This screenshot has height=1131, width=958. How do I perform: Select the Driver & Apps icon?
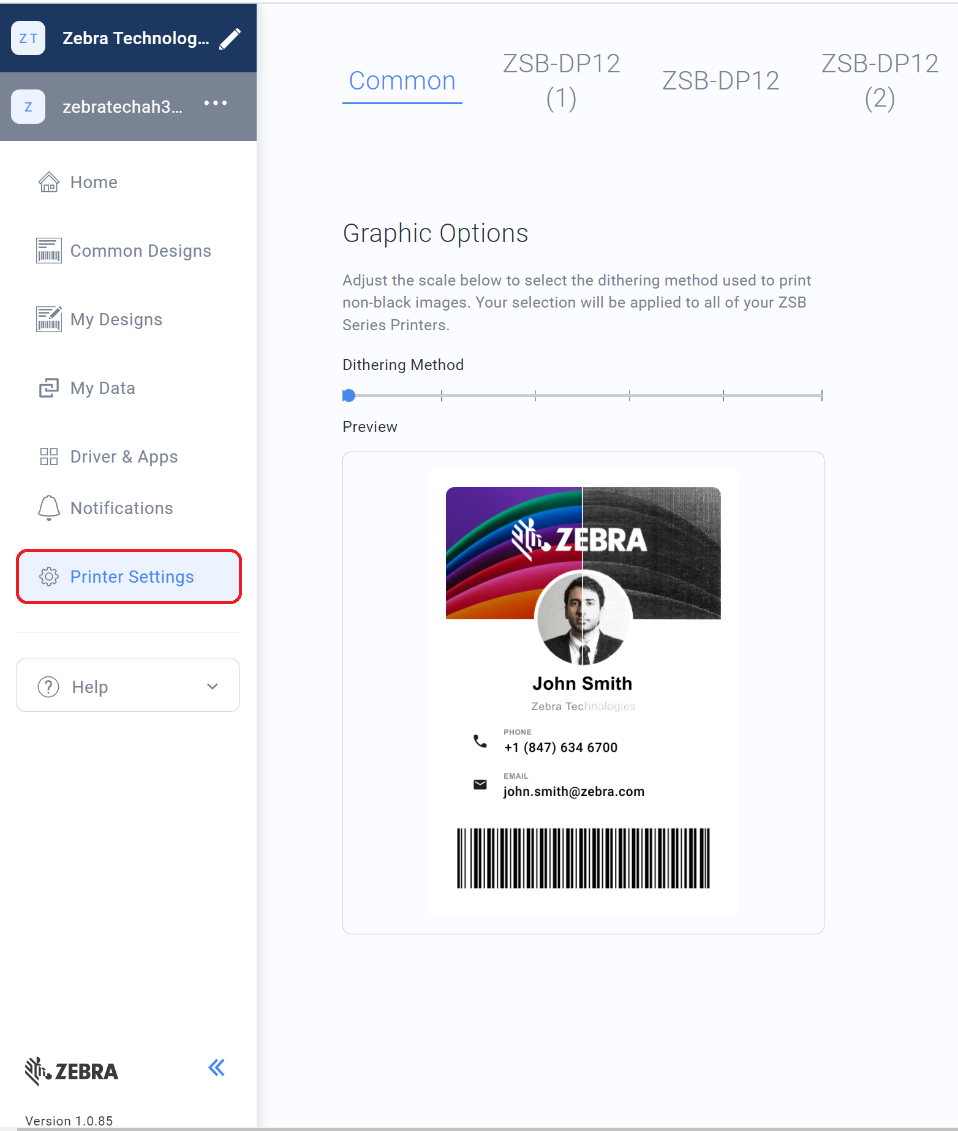(48, 456)
